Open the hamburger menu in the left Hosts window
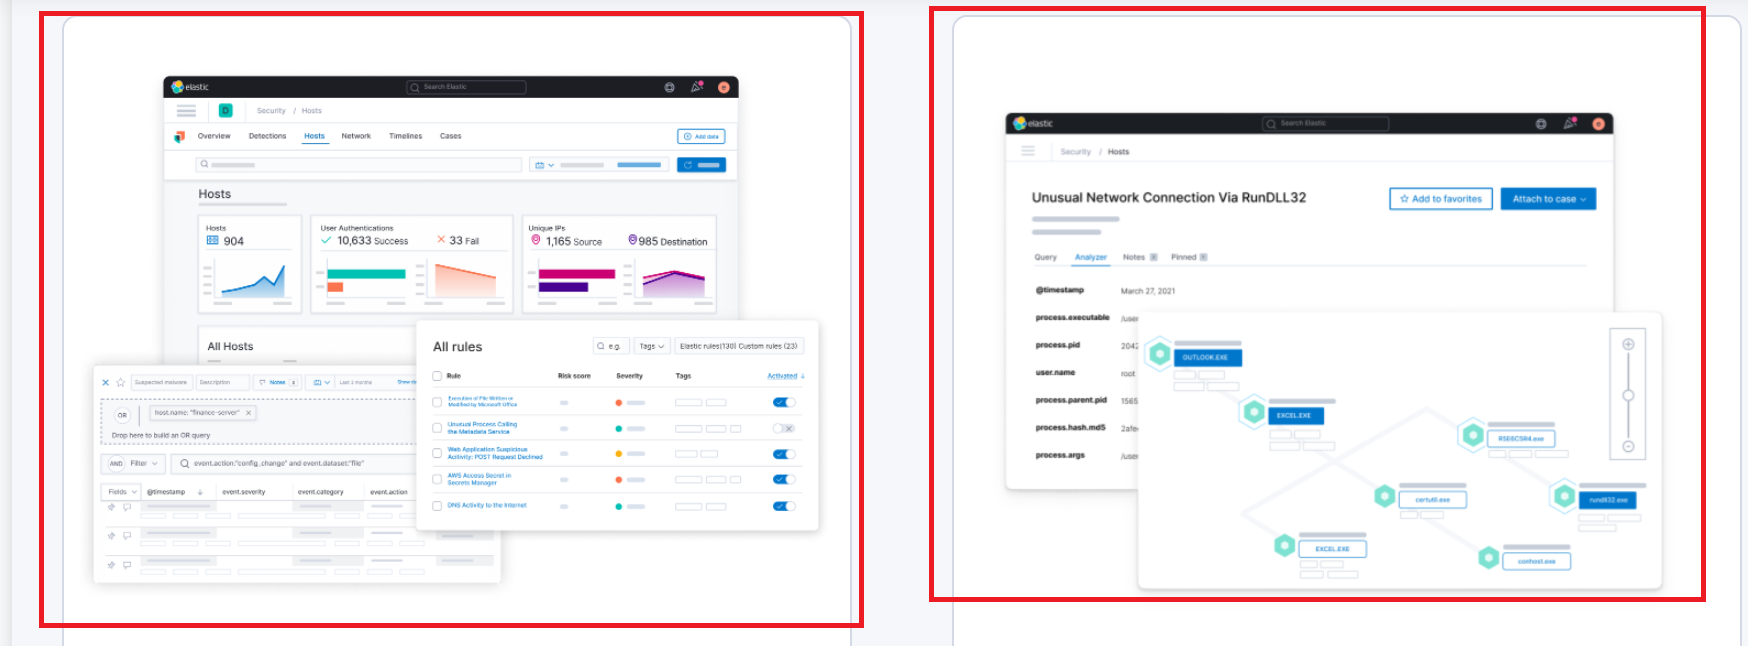The image size is (1748, 646). [x=186, y=111]
